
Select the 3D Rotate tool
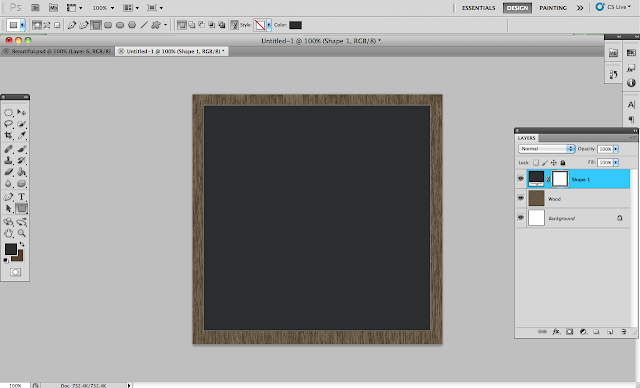pyautogui.click(x=9, y=222)
